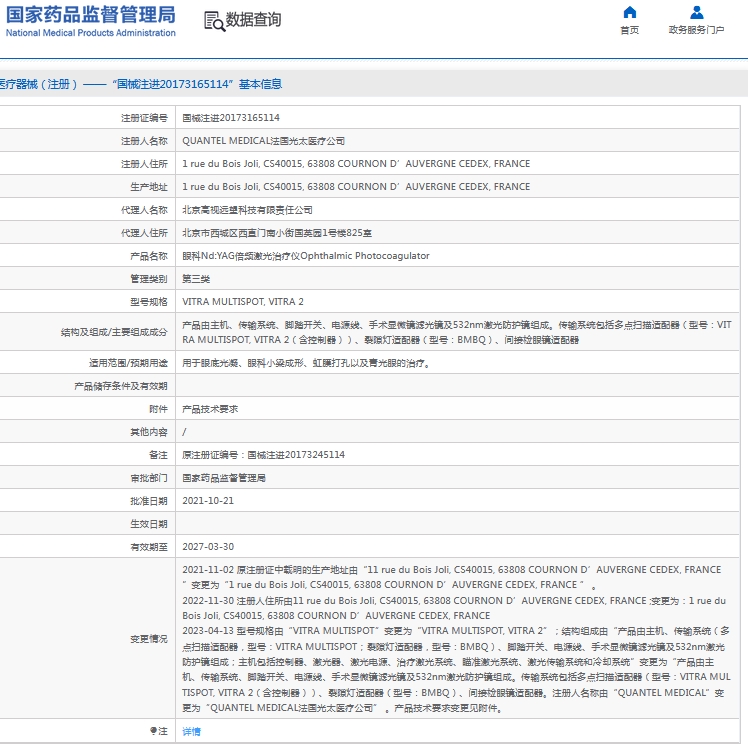Click the 变更情况 field label
This screenshot has height=749, width=748.
point(149,639)
